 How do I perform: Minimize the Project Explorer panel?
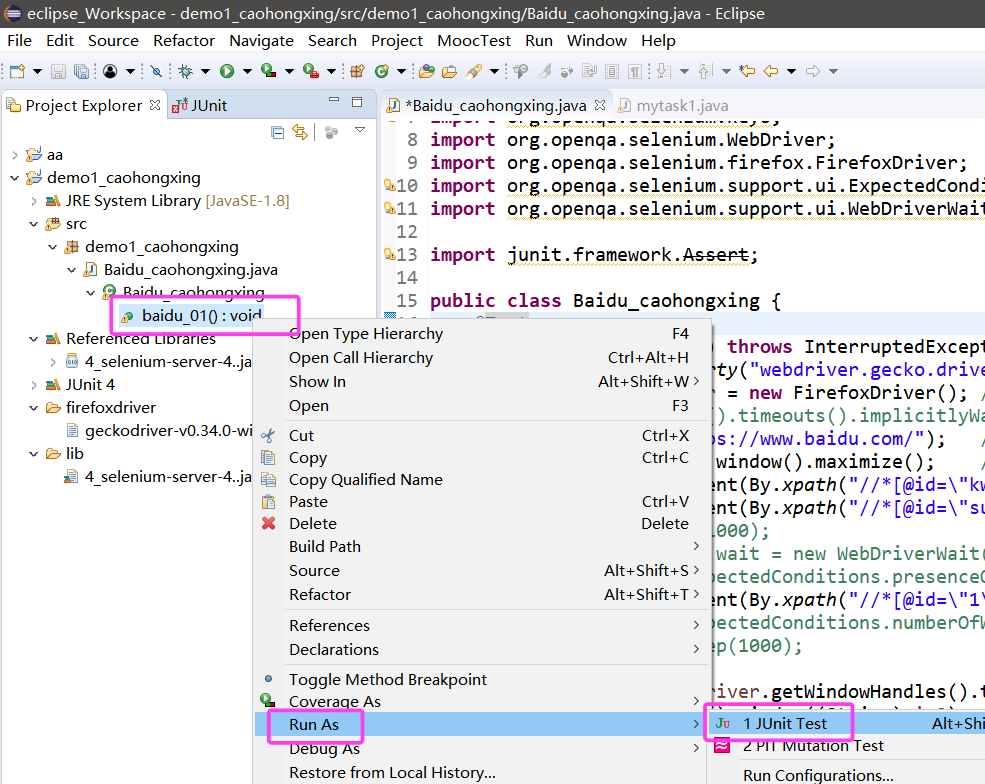point(334,100)
